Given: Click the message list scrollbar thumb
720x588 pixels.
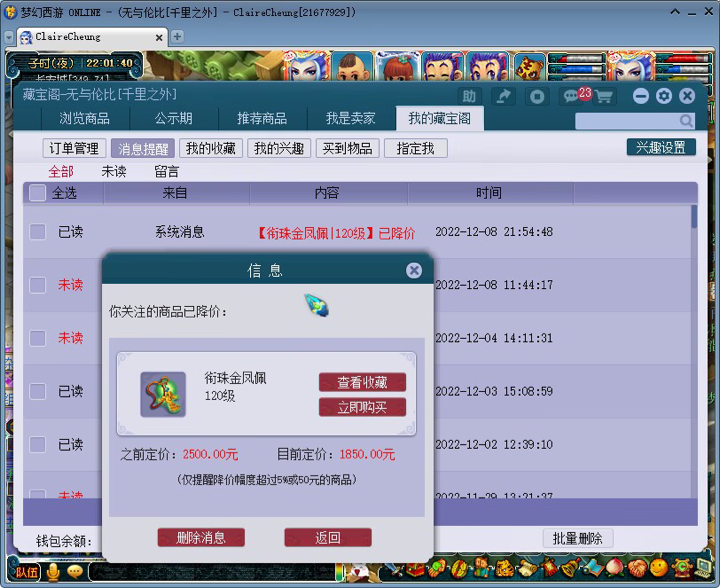Looking at the screenshot, I should (694, 217).
